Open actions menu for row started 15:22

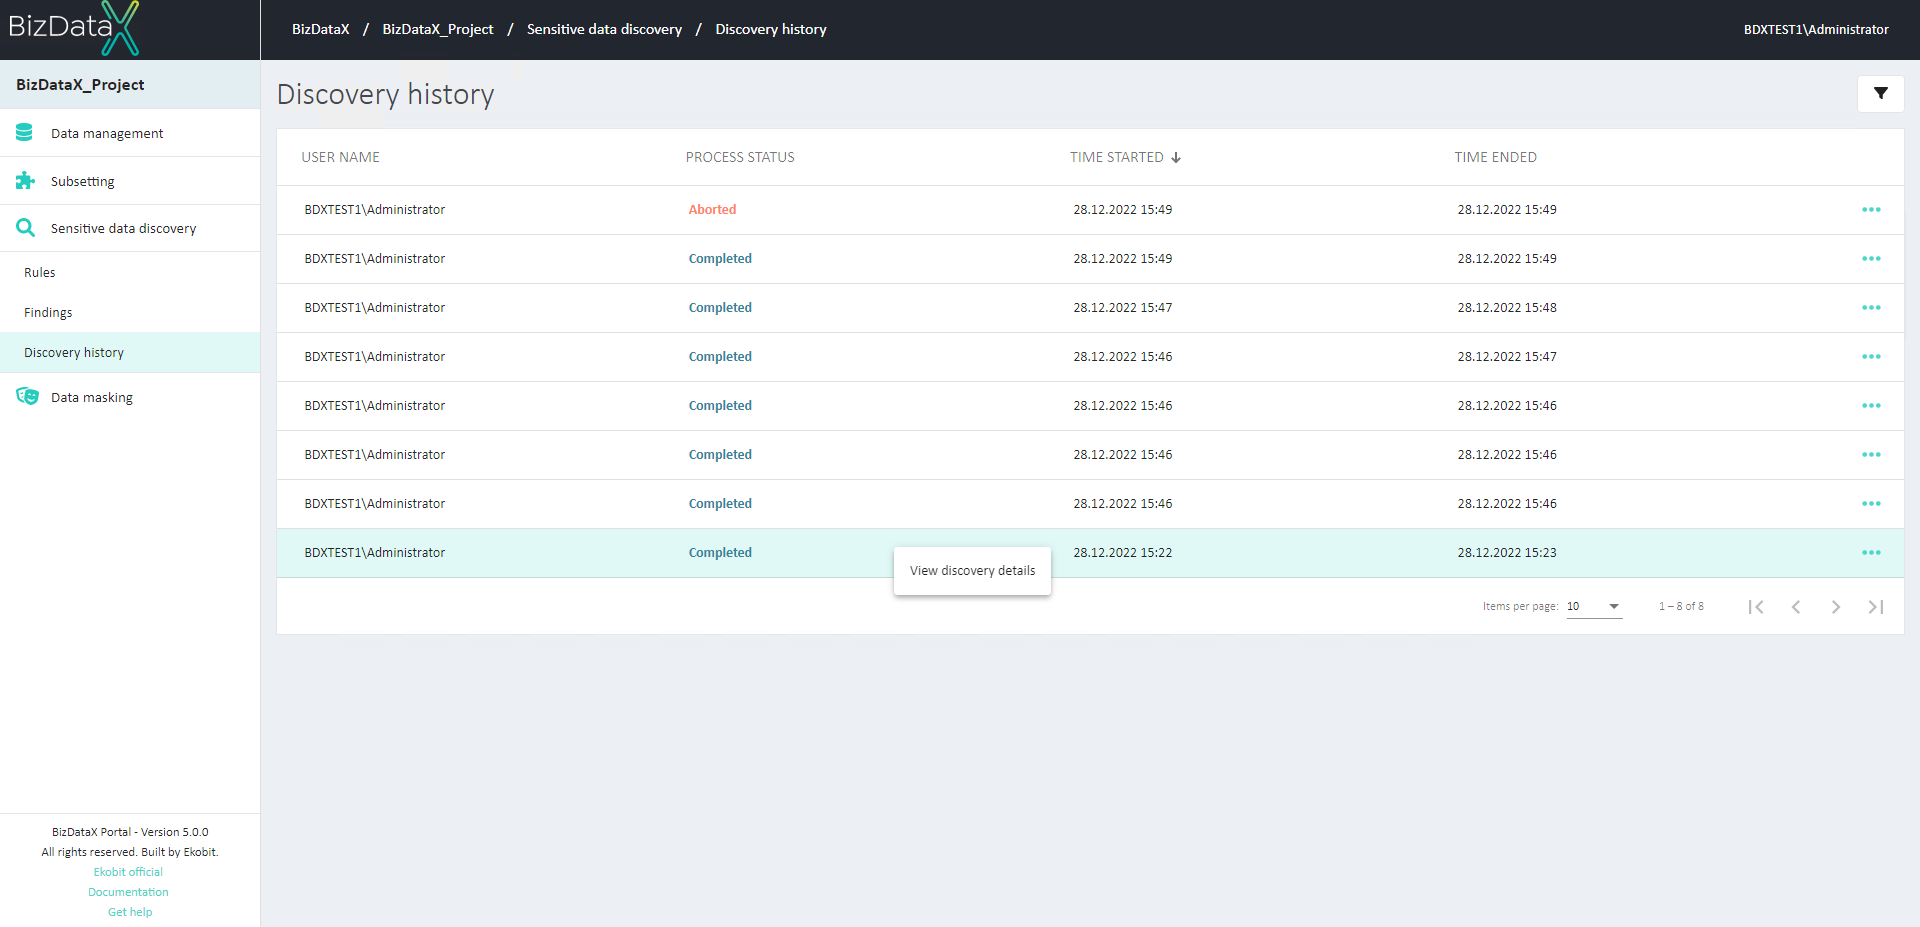(x=1871, y=553)
